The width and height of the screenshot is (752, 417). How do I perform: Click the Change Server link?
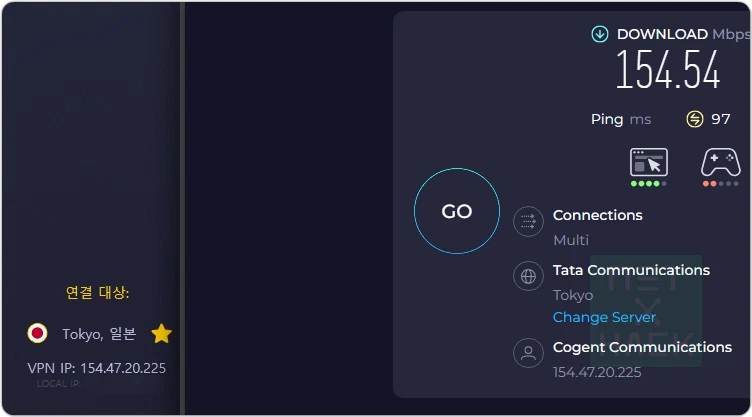[604, 318]
